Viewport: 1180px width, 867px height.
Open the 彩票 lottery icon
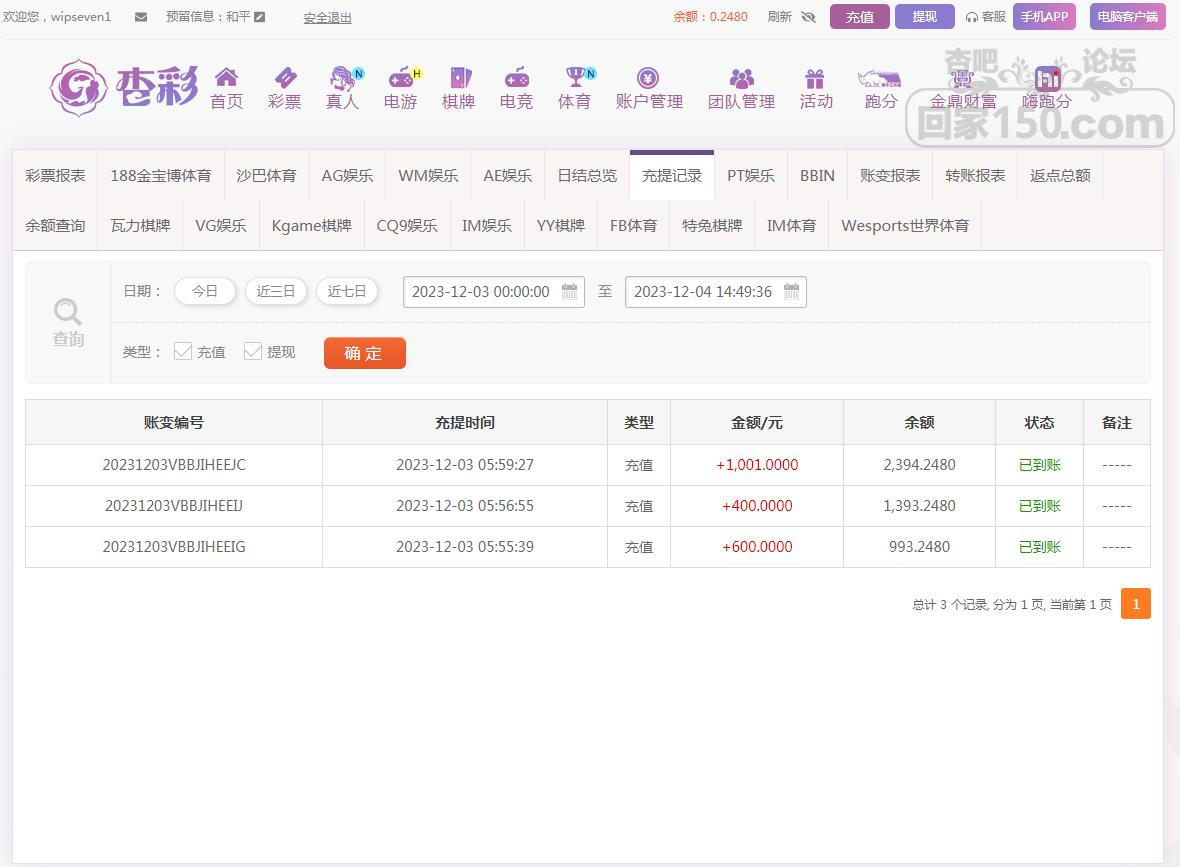pos(284,78)
